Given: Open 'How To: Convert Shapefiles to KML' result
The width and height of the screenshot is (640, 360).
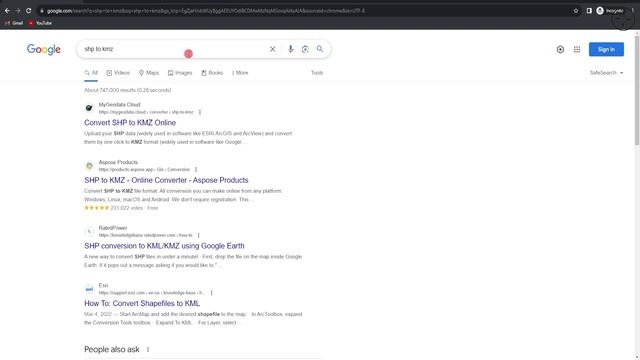Looking at the screenshot, I should (142, 303).
